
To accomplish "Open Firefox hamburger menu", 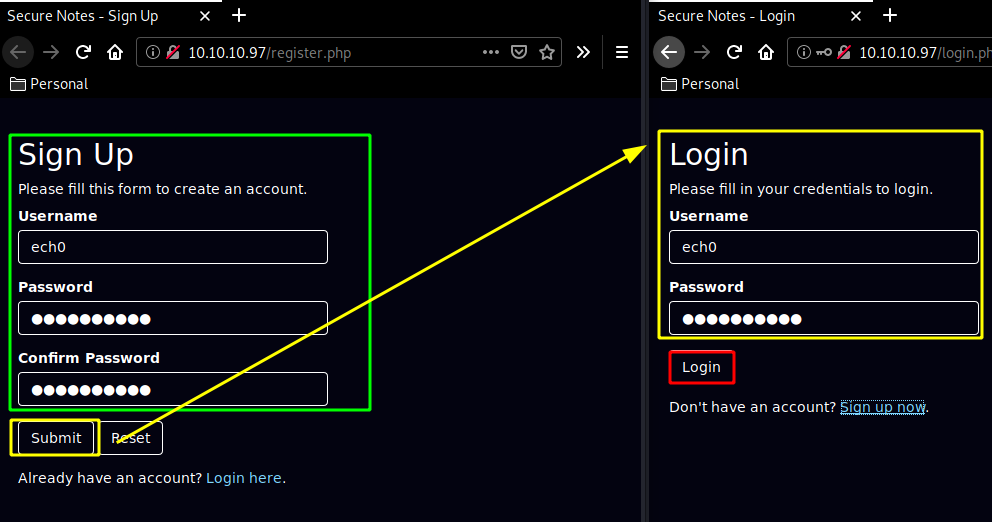I will point(621,53).
